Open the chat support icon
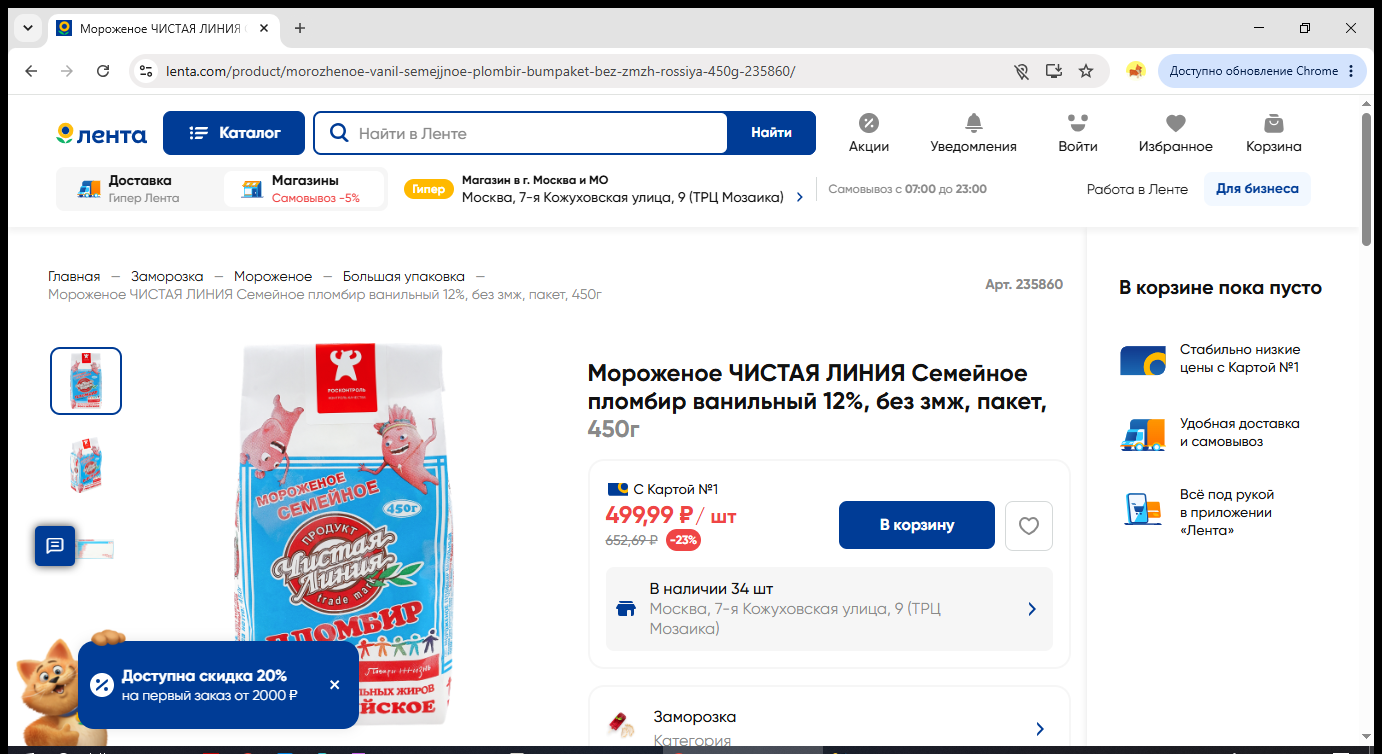Screen dimensions: 1382x754 (x=55, y=545)
